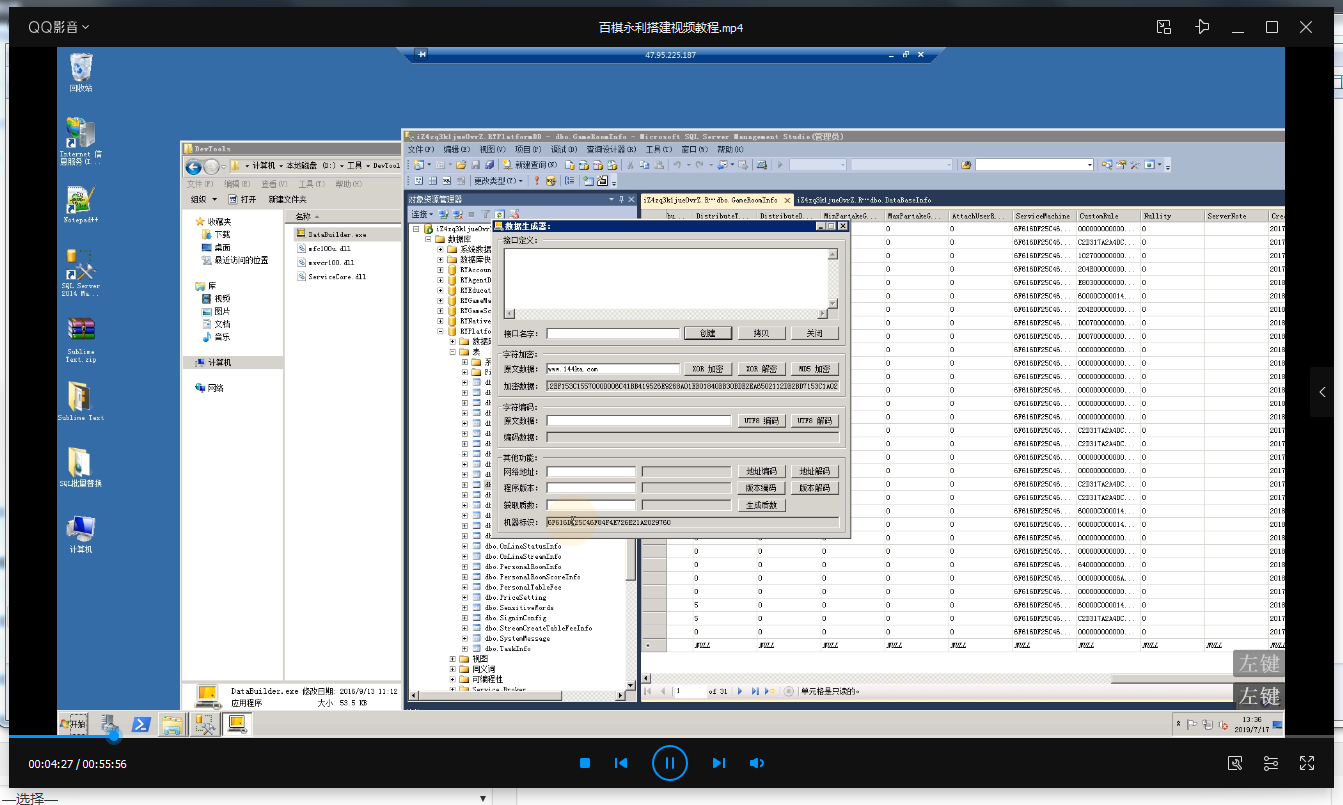
Task: Skip to the next video
Action: [x=718, y=763]
